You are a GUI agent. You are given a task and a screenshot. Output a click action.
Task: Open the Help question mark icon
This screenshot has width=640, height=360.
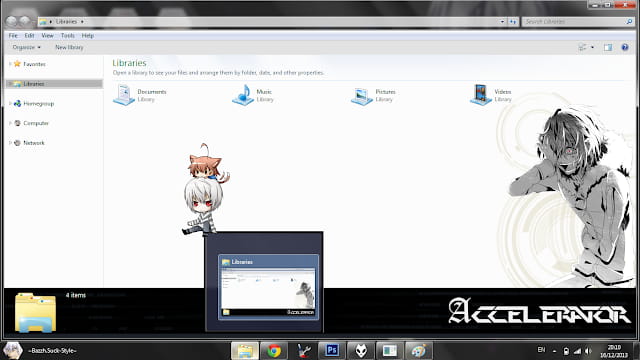pyautogui.click(x=625, y=47)
